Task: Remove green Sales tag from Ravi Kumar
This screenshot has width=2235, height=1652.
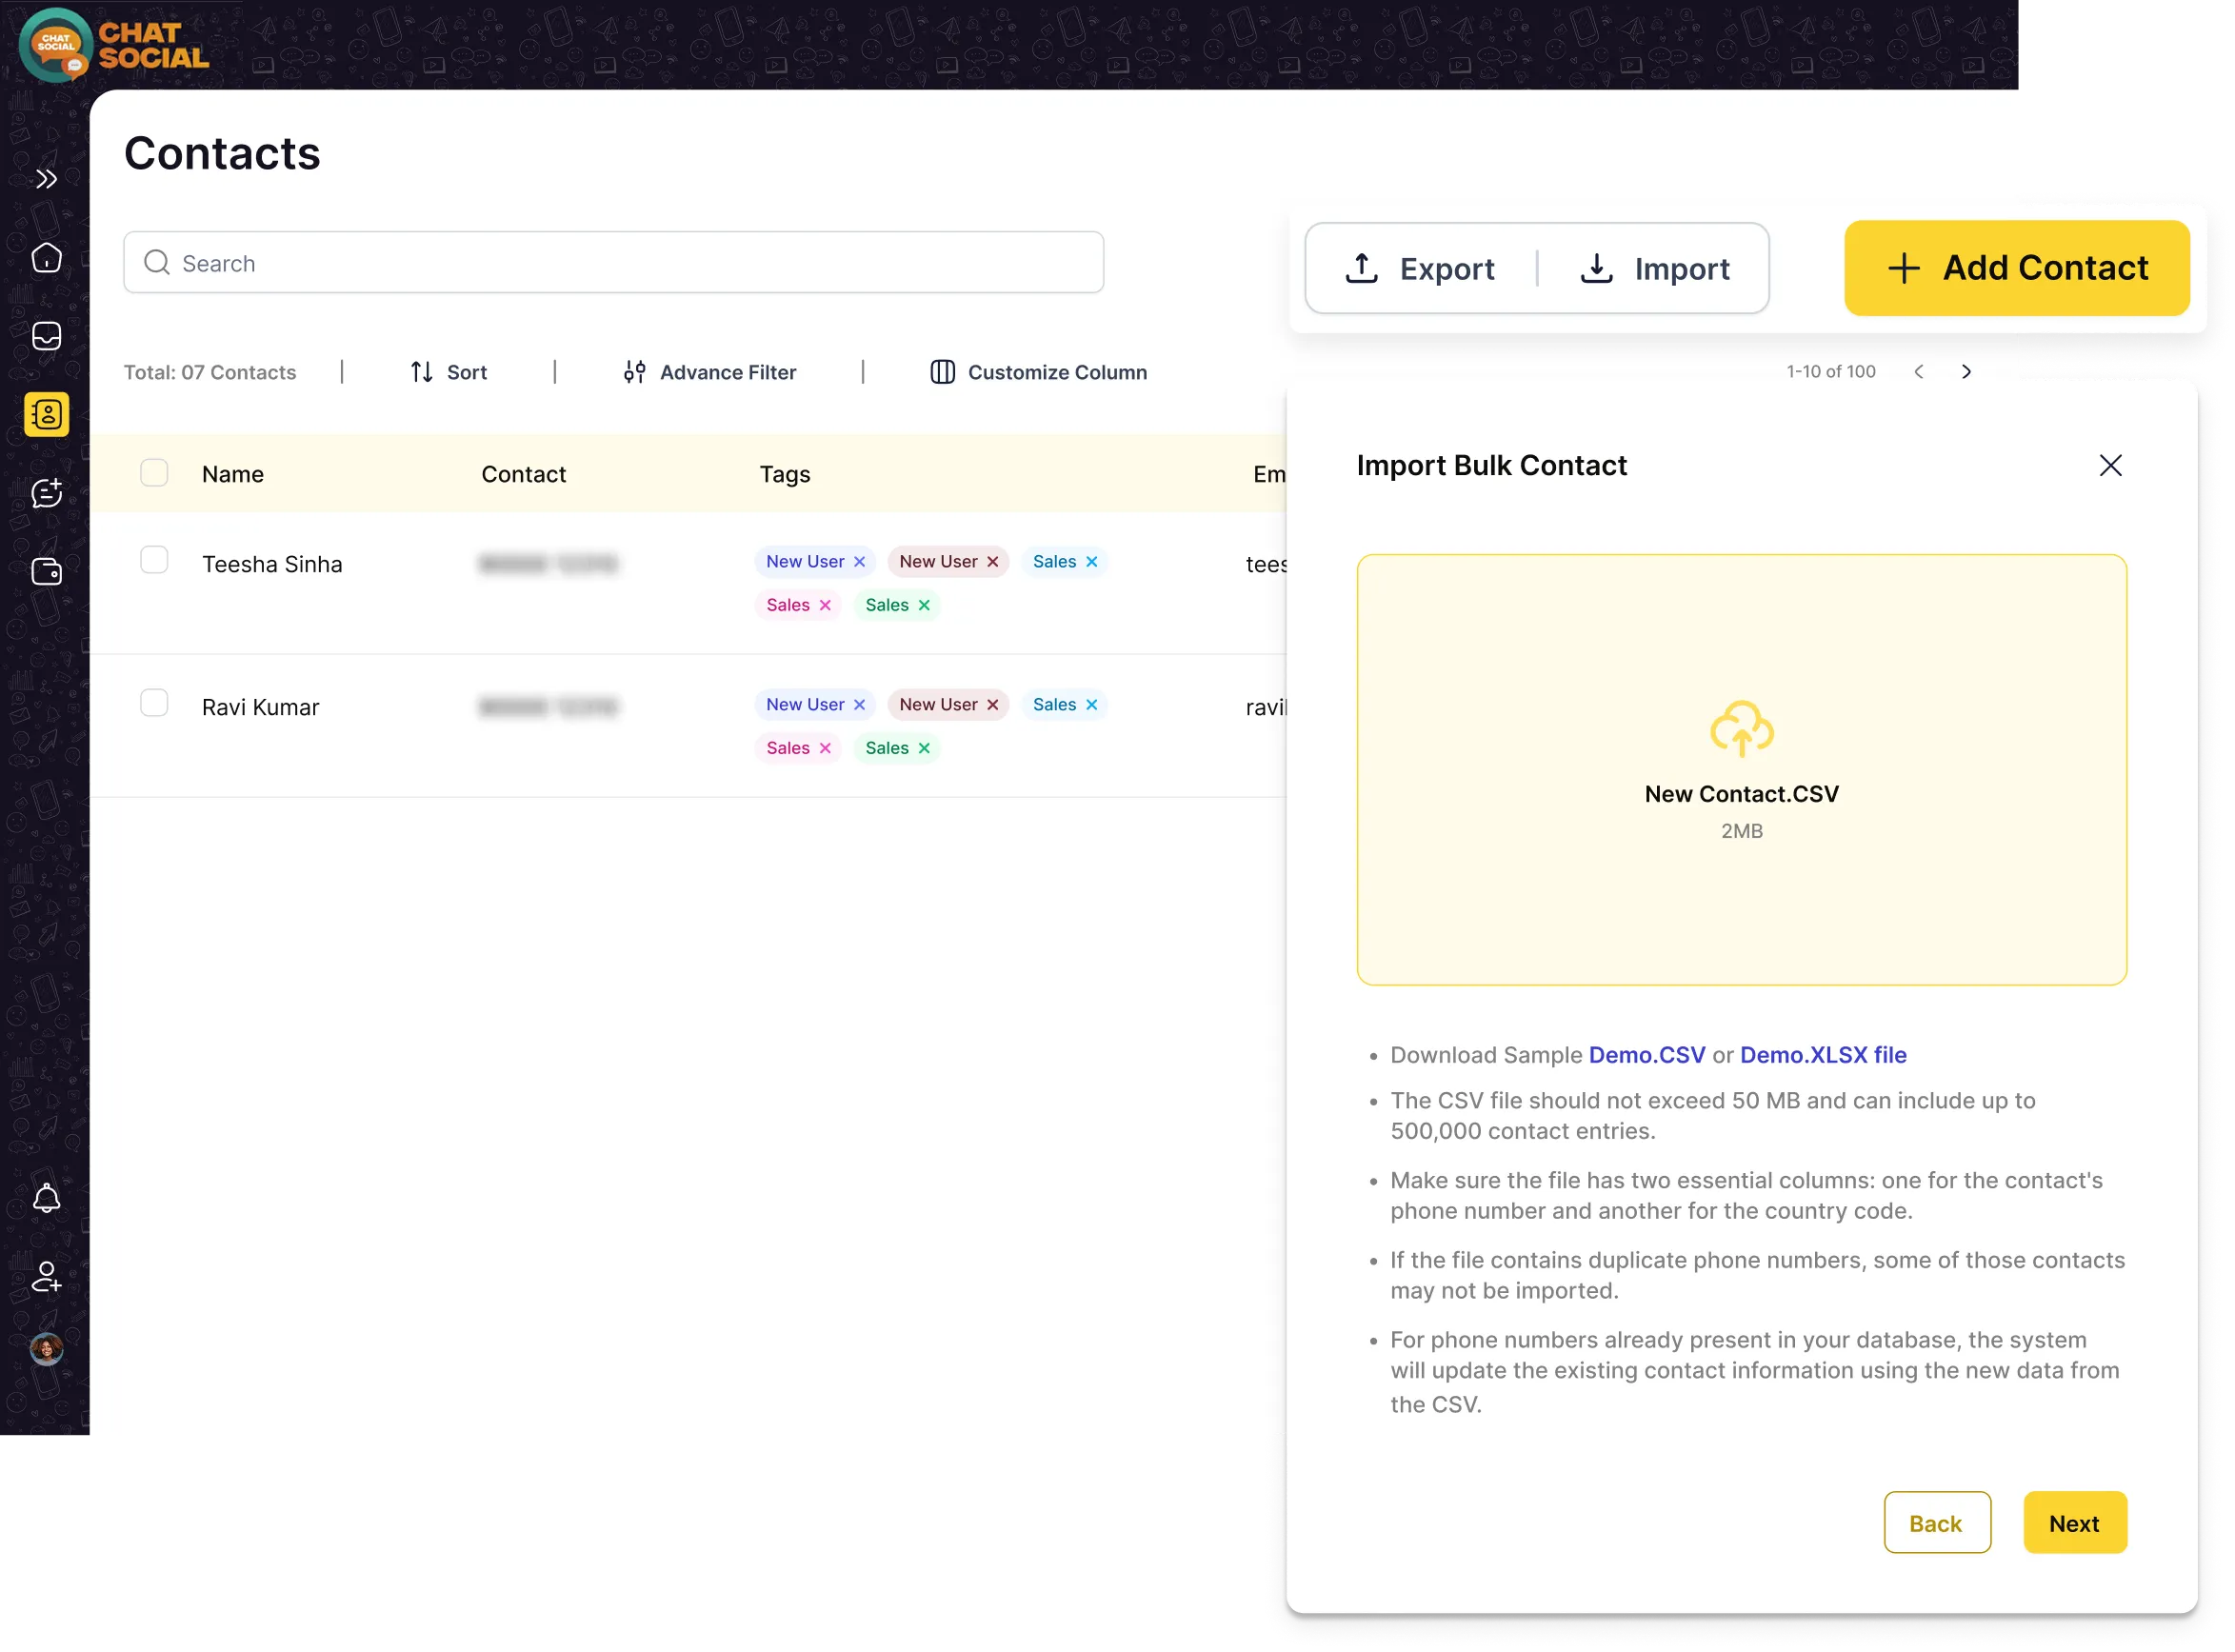Action: coord(924,748)
